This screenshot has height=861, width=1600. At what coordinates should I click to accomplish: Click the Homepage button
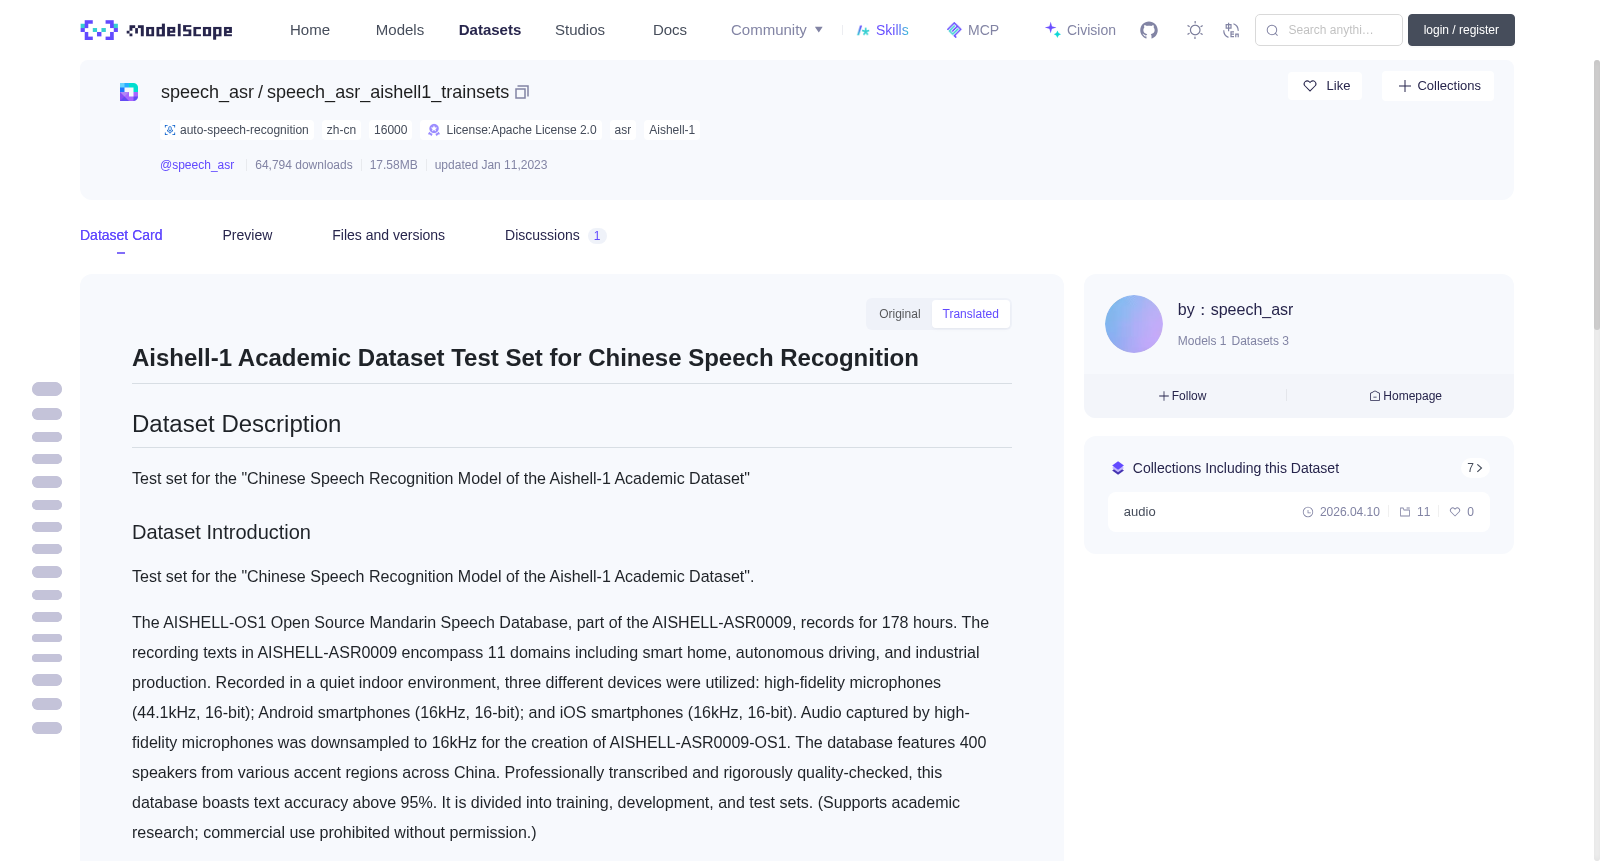(1405, 396)
